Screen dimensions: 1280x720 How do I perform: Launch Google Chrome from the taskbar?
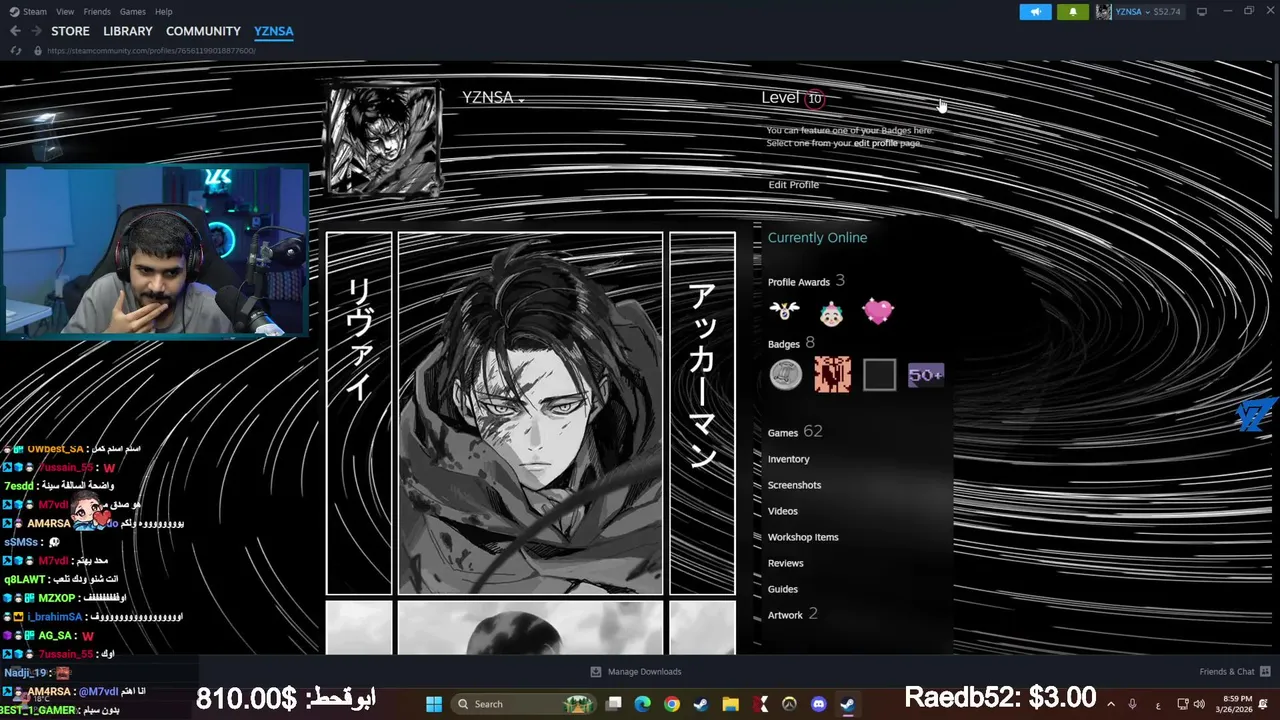[672, 704]
